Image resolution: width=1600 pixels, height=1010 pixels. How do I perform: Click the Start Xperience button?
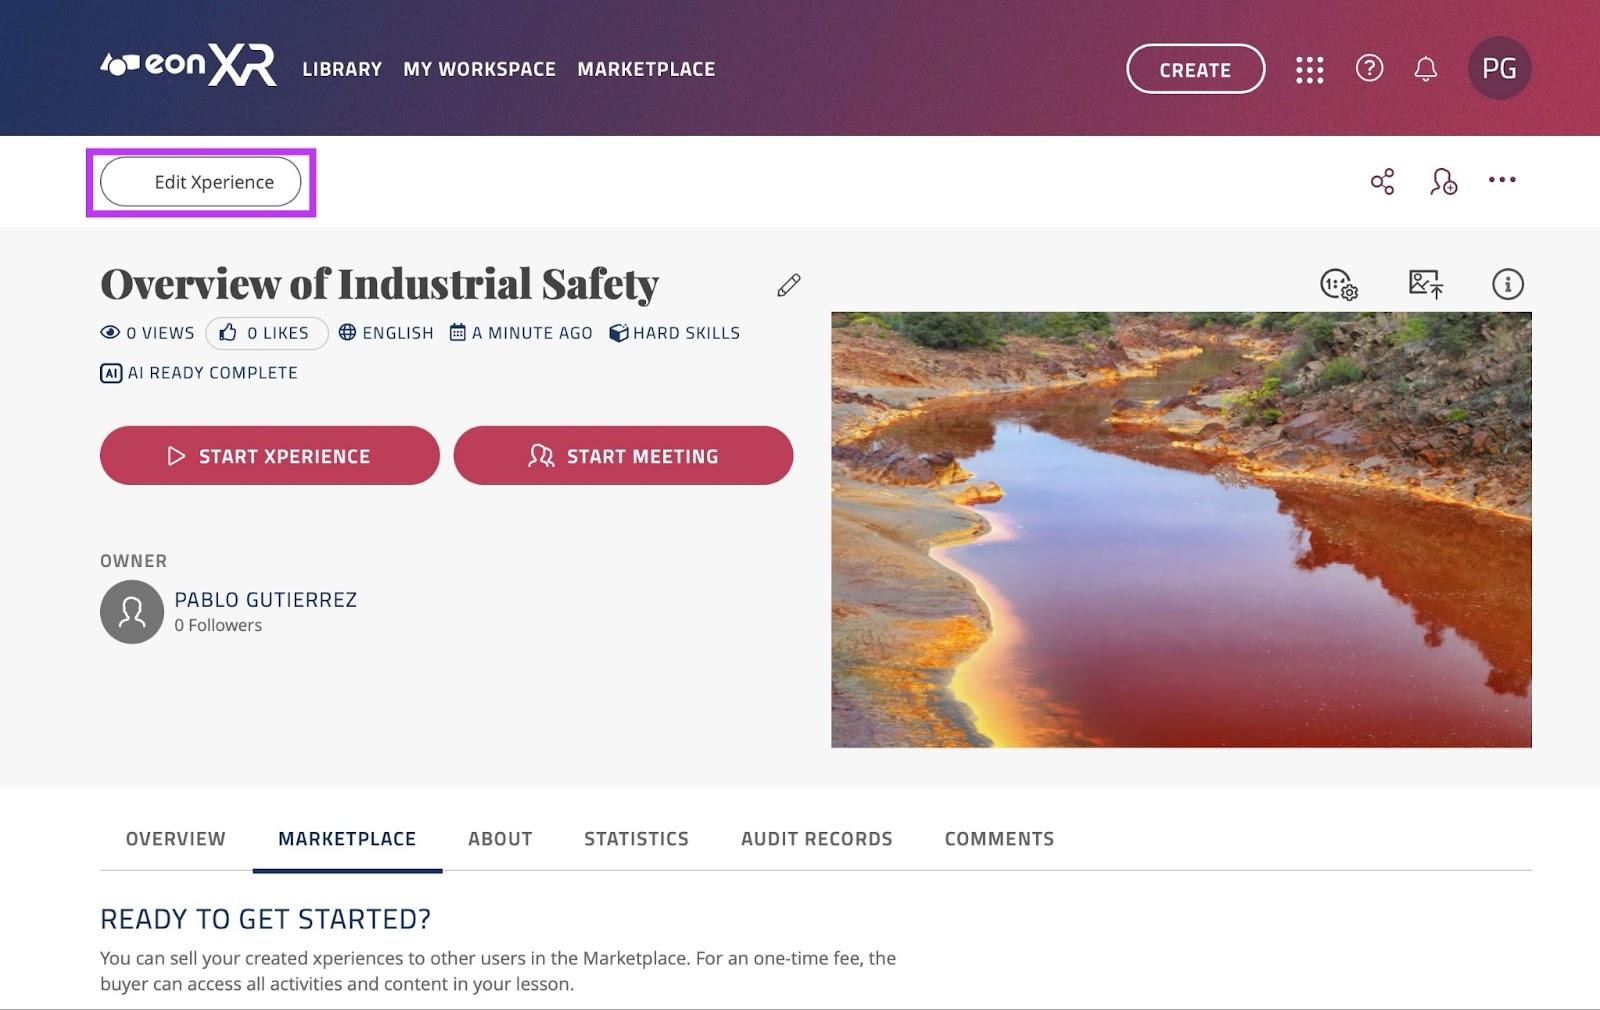(270, 456)
